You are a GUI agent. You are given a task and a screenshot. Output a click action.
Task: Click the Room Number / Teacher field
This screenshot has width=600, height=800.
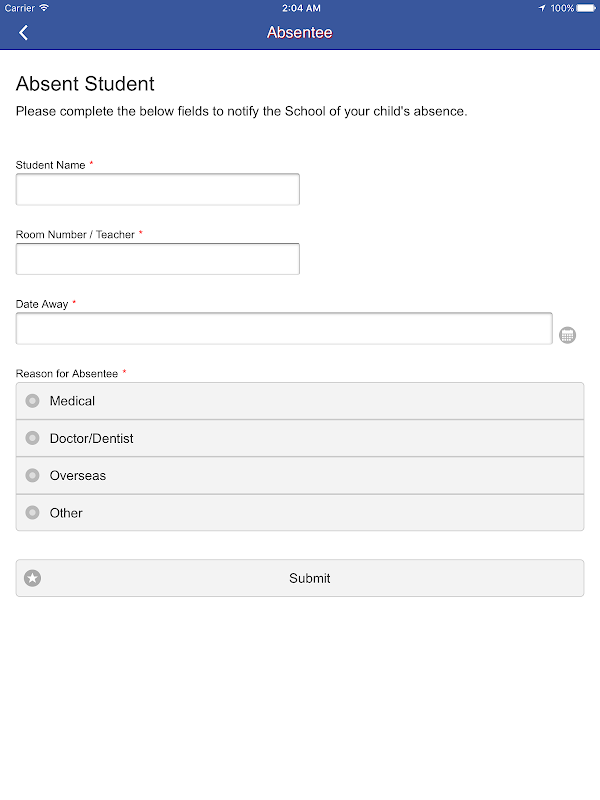157,259
